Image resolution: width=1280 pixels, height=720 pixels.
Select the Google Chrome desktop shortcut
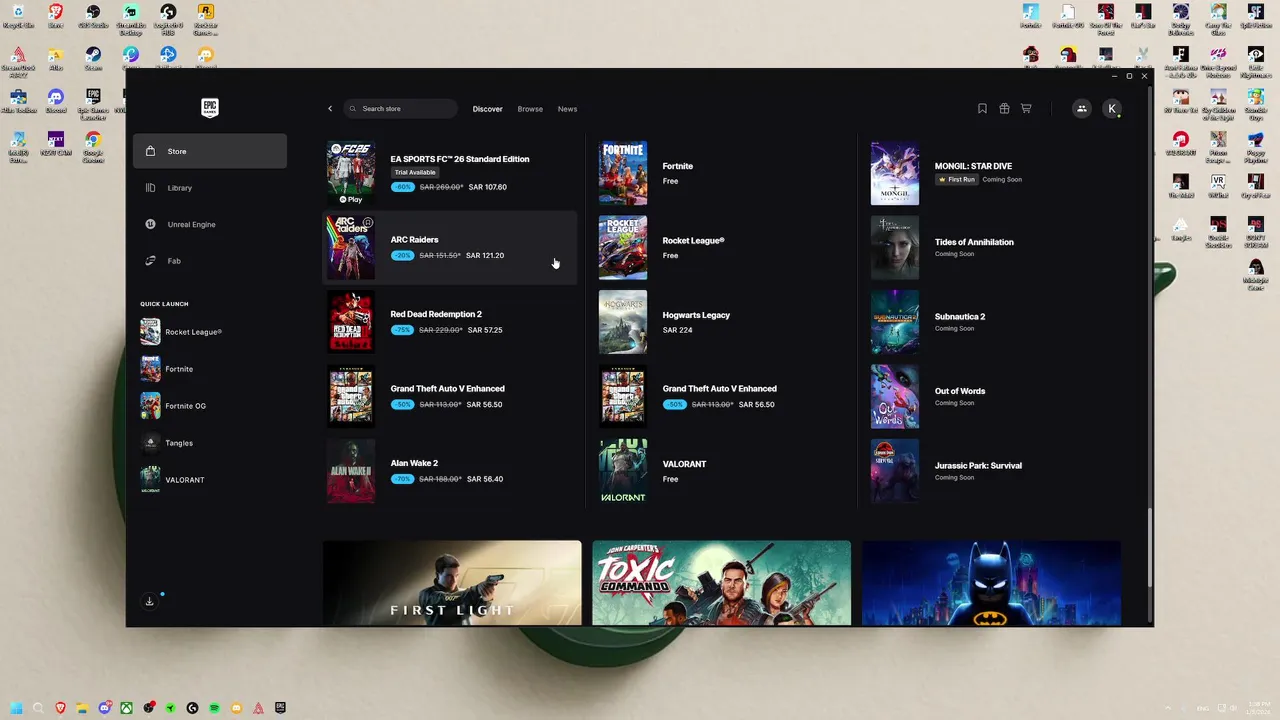[x=93, y=147]
